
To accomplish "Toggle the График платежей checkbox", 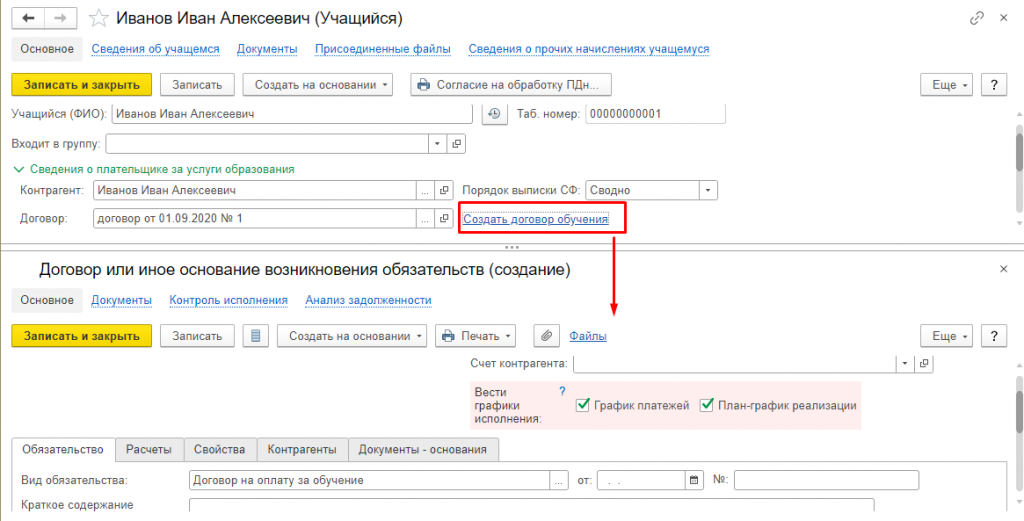I will coord(583,405).
